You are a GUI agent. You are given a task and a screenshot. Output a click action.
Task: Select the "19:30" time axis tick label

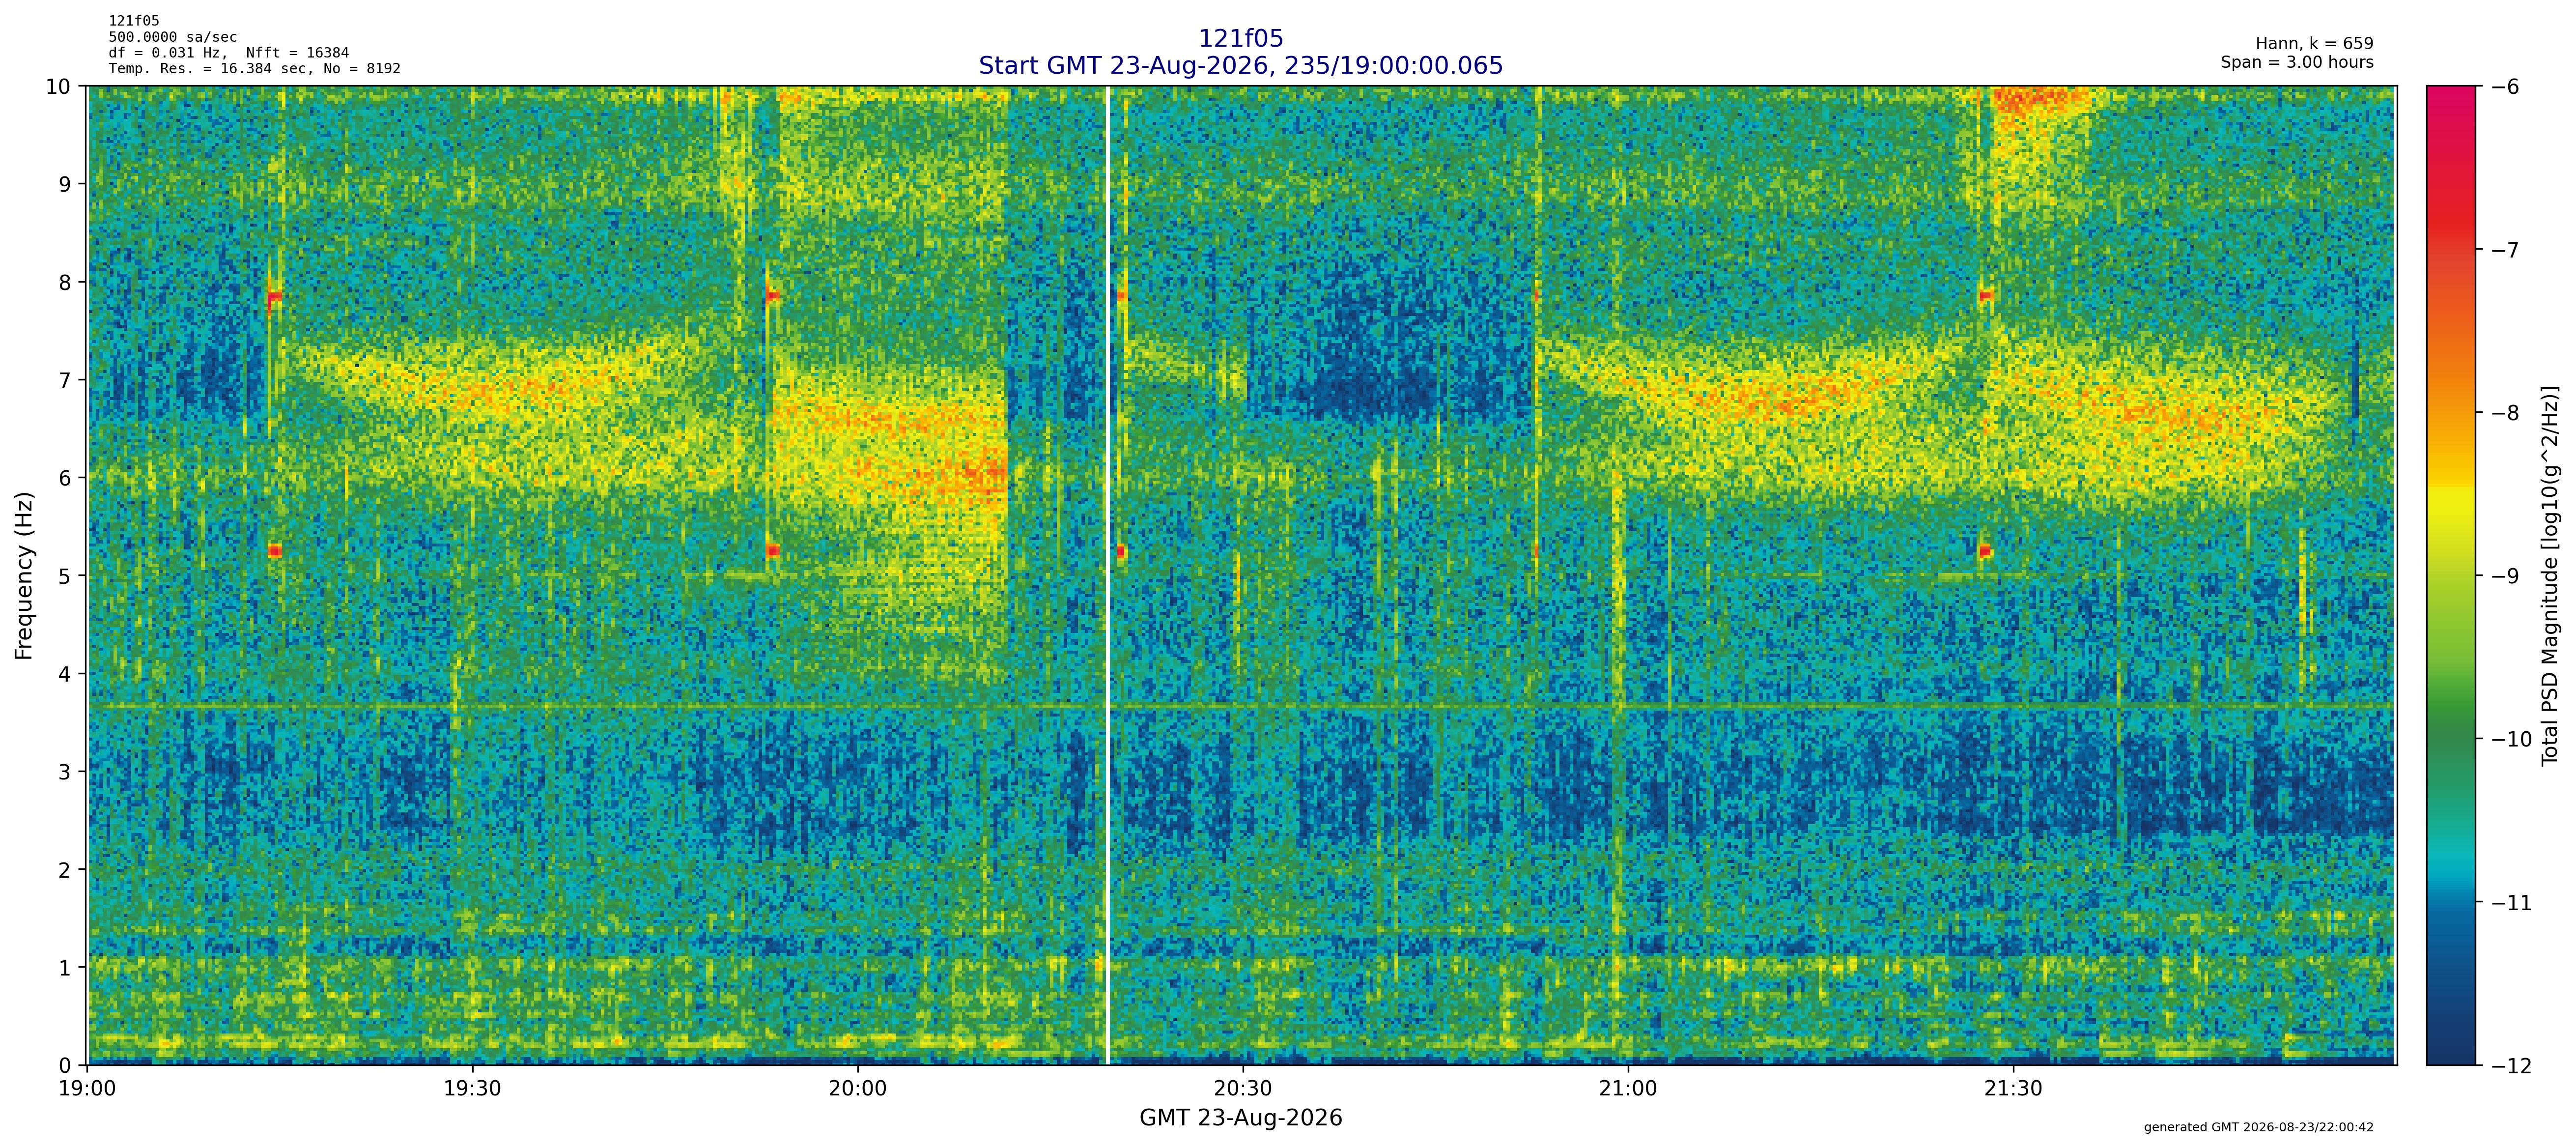tap(473, 1088)
